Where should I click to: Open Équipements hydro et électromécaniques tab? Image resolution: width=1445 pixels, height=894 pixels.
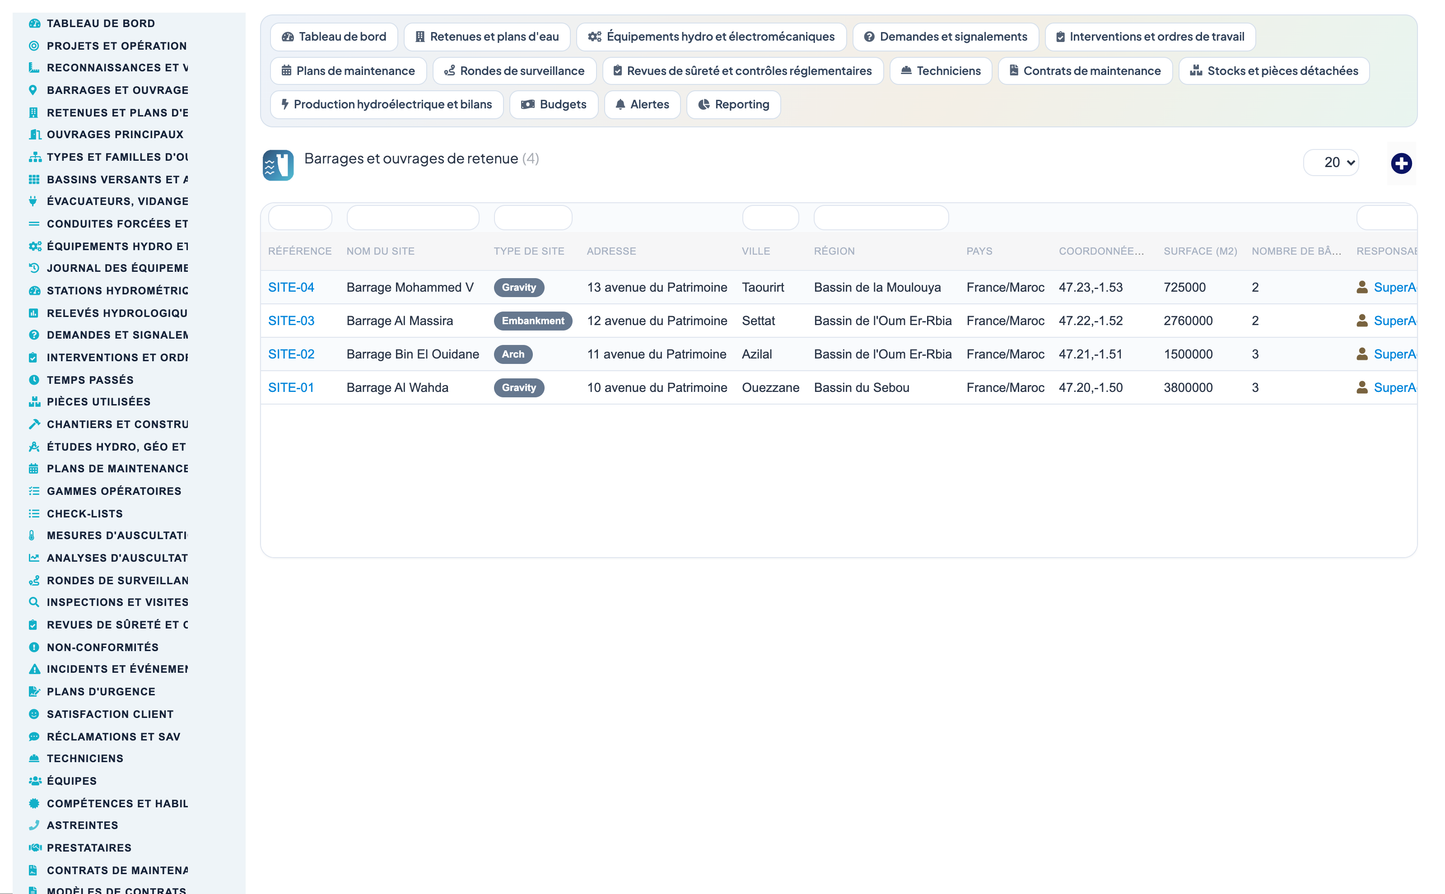pyautogui.click(x=711, y=37)
